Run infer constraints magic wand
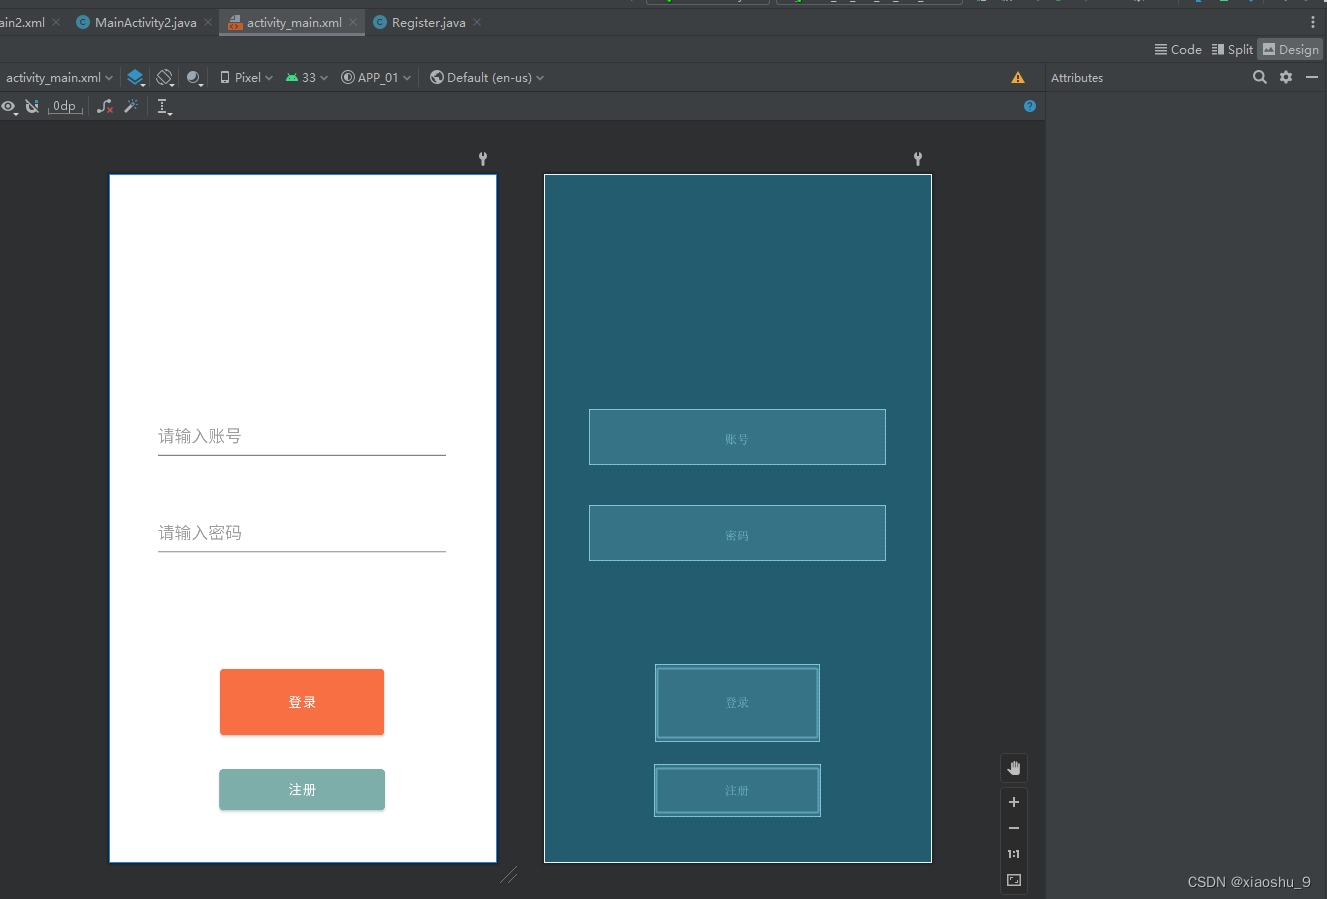 [131, 106]
